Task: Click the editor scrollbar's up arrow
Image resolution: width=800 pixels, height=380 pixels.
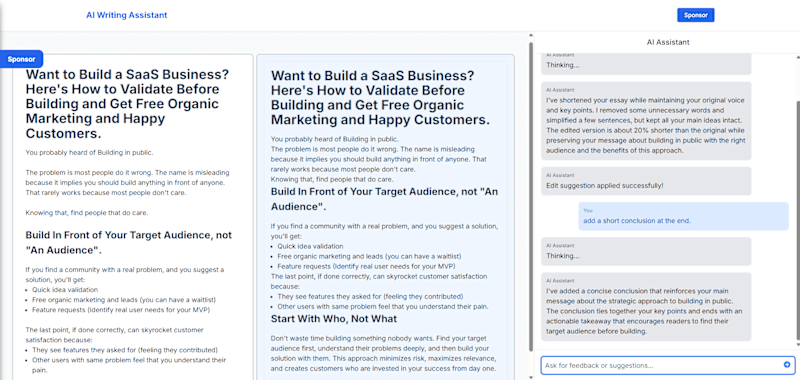Action: (x=531, y=36)
